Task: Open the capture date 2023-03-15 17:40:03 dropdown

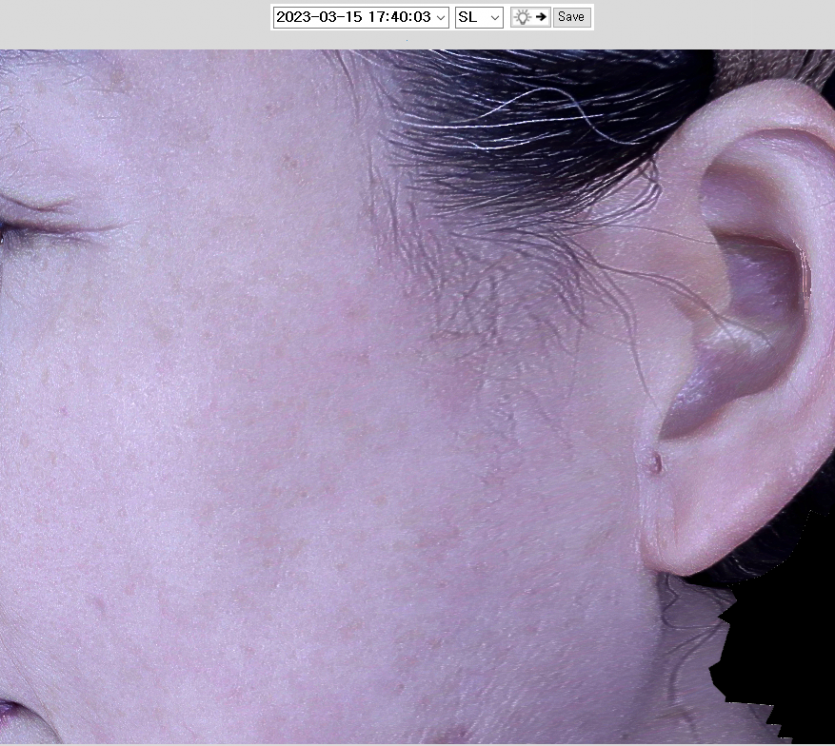Action: pos(361,17)
